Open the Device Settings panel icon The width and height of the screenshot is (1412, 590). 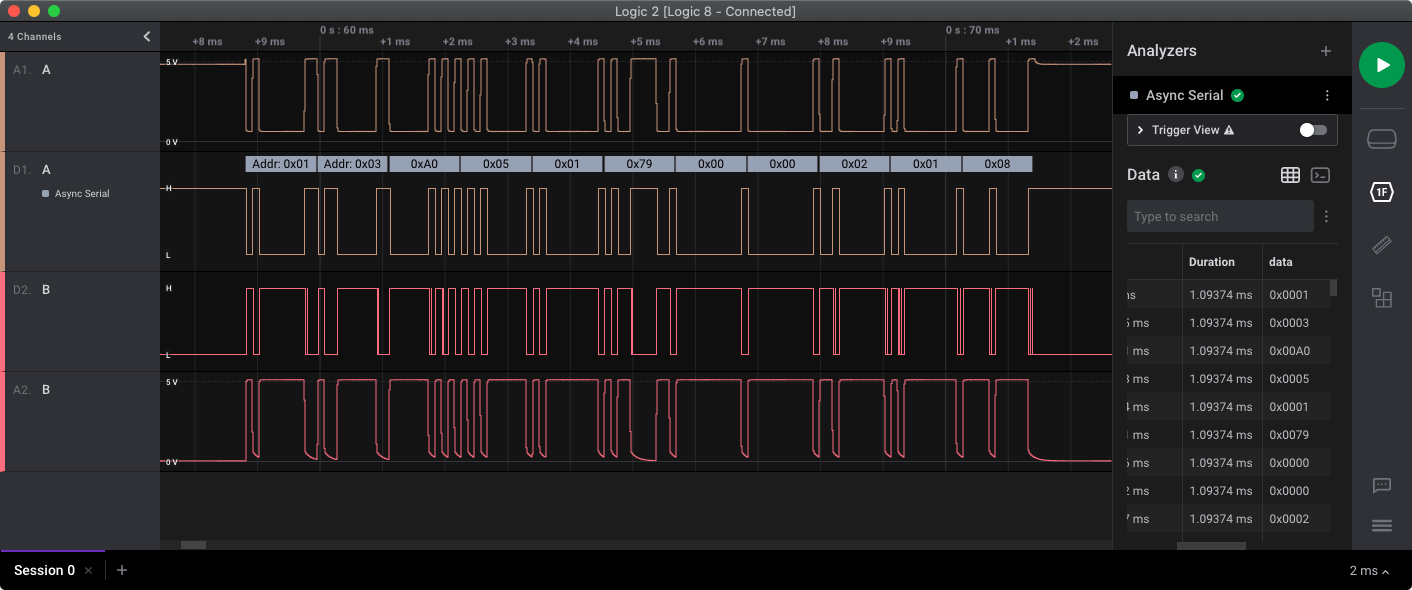pos(1381,139)
